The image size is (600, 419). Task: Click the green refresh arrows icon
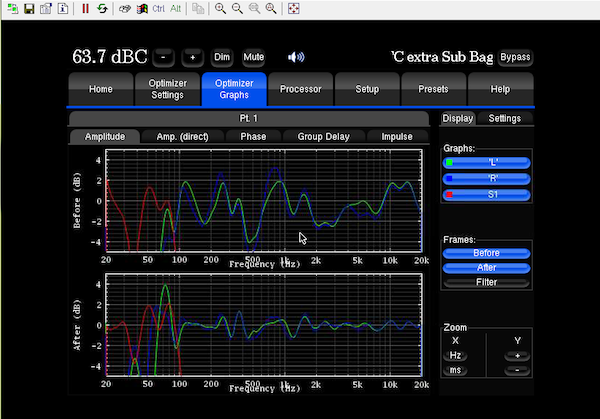[x=102, y=9]
